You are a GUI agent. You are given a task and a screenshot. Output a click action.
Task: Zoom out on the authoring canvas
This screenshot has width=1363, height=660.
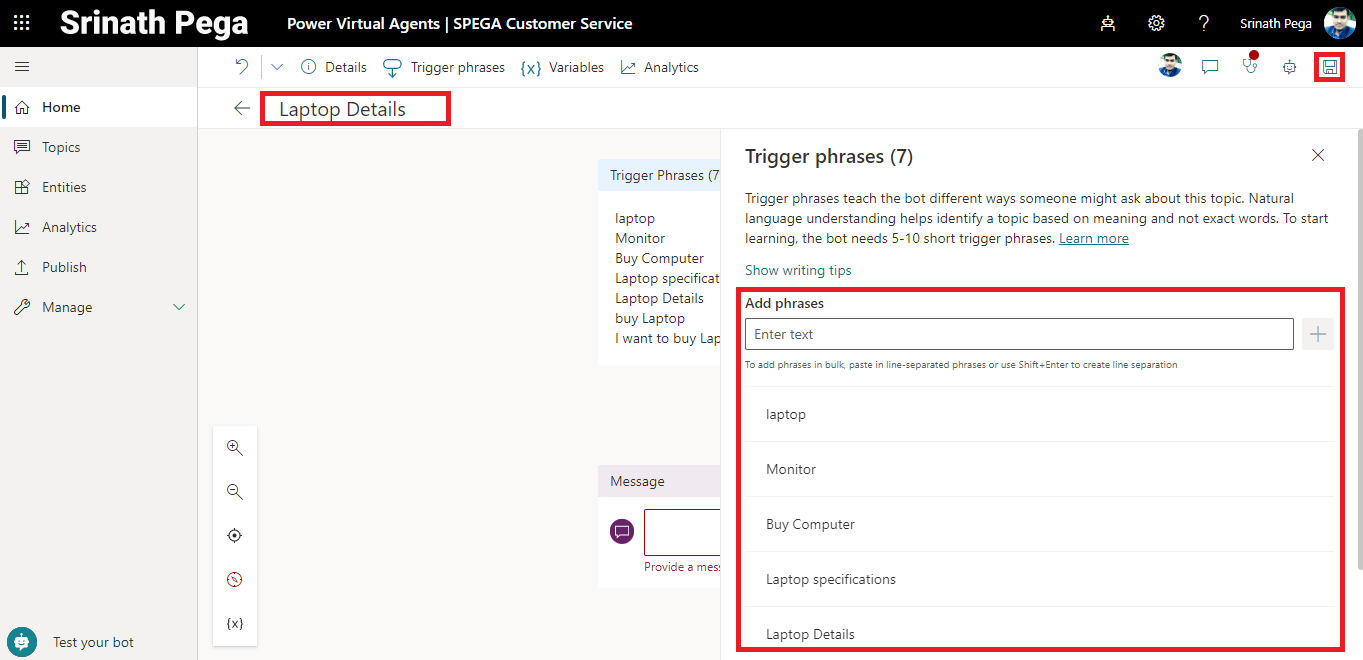click(x=235, y=492)
